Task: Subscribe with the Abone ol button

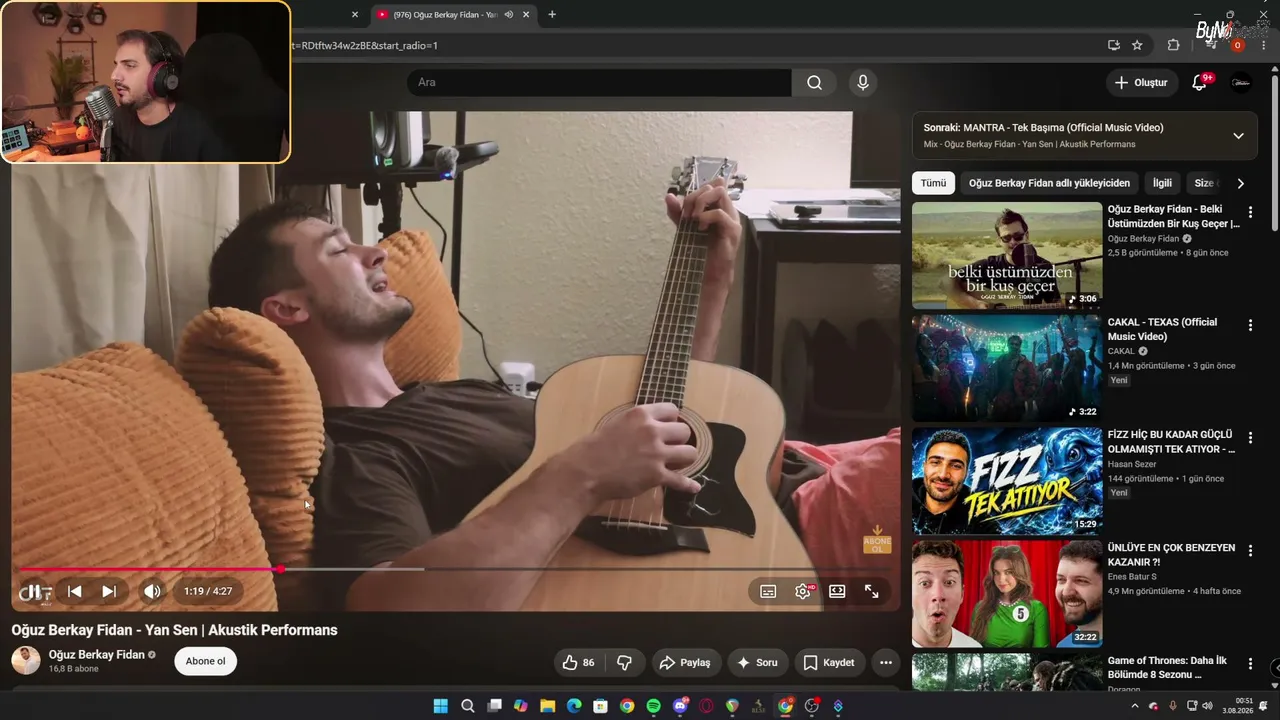Action: (x=205, y=661)
